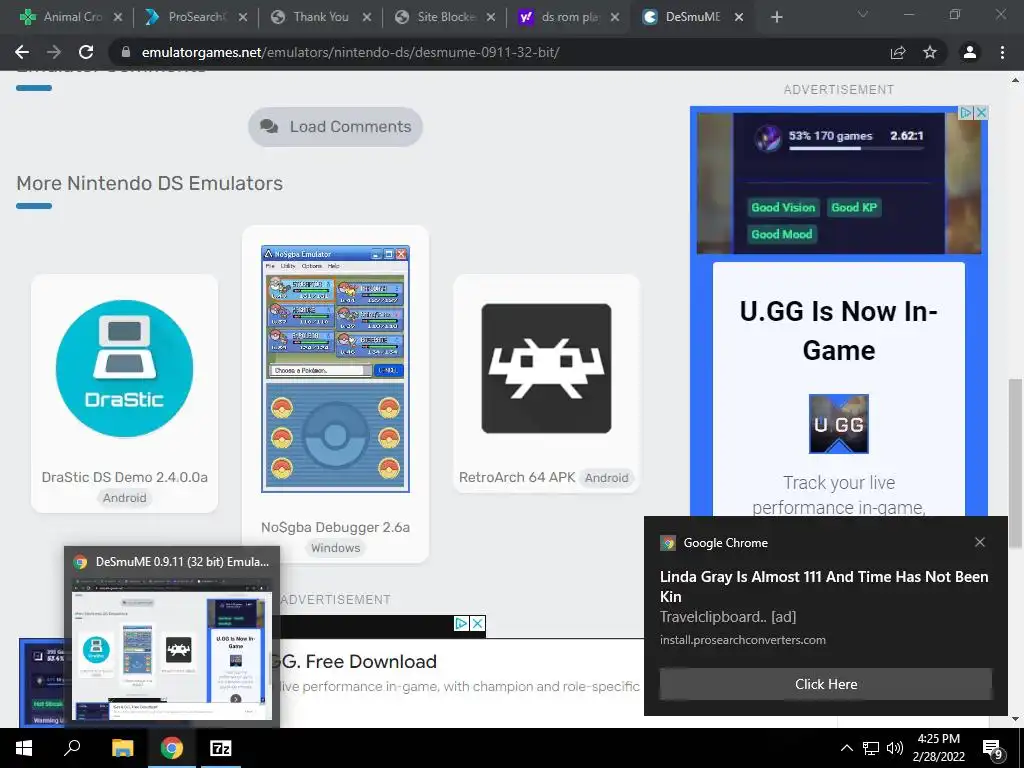Click the Android tag under DraStic
1024x768 pixels.
click(x=125, y=498)
